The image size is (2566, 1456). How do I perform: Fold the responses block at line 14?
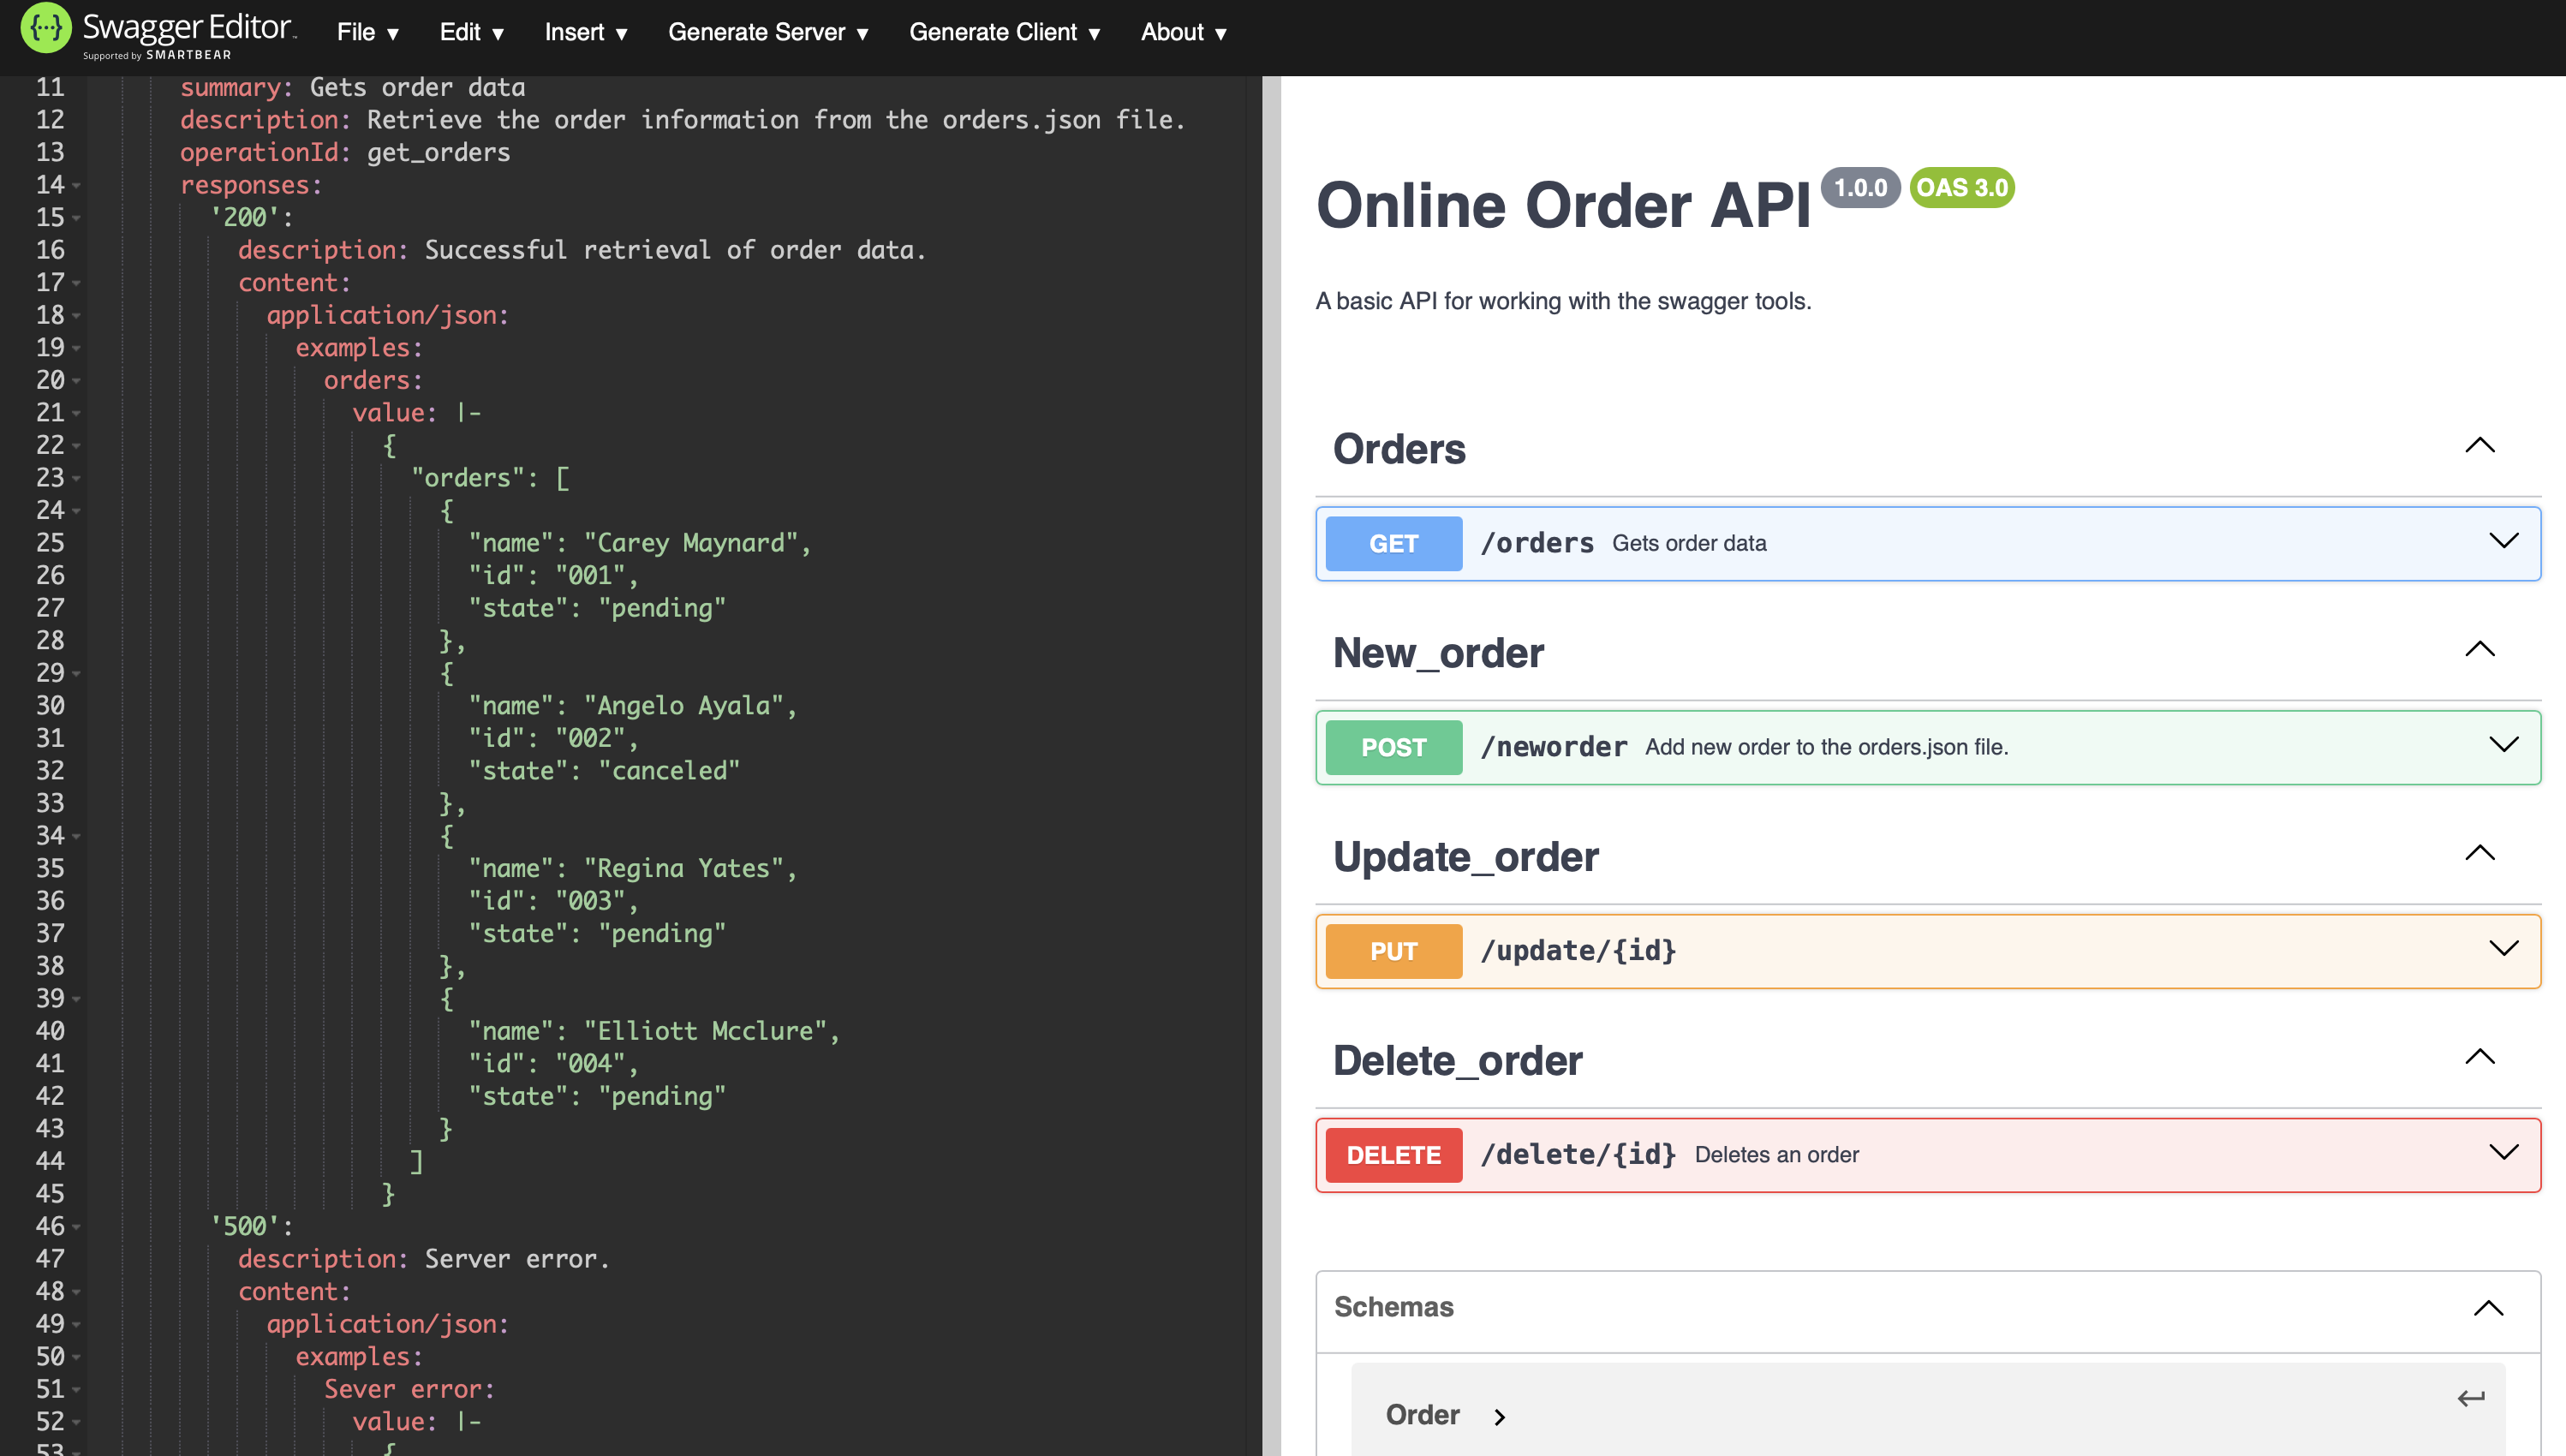[75, 185]
